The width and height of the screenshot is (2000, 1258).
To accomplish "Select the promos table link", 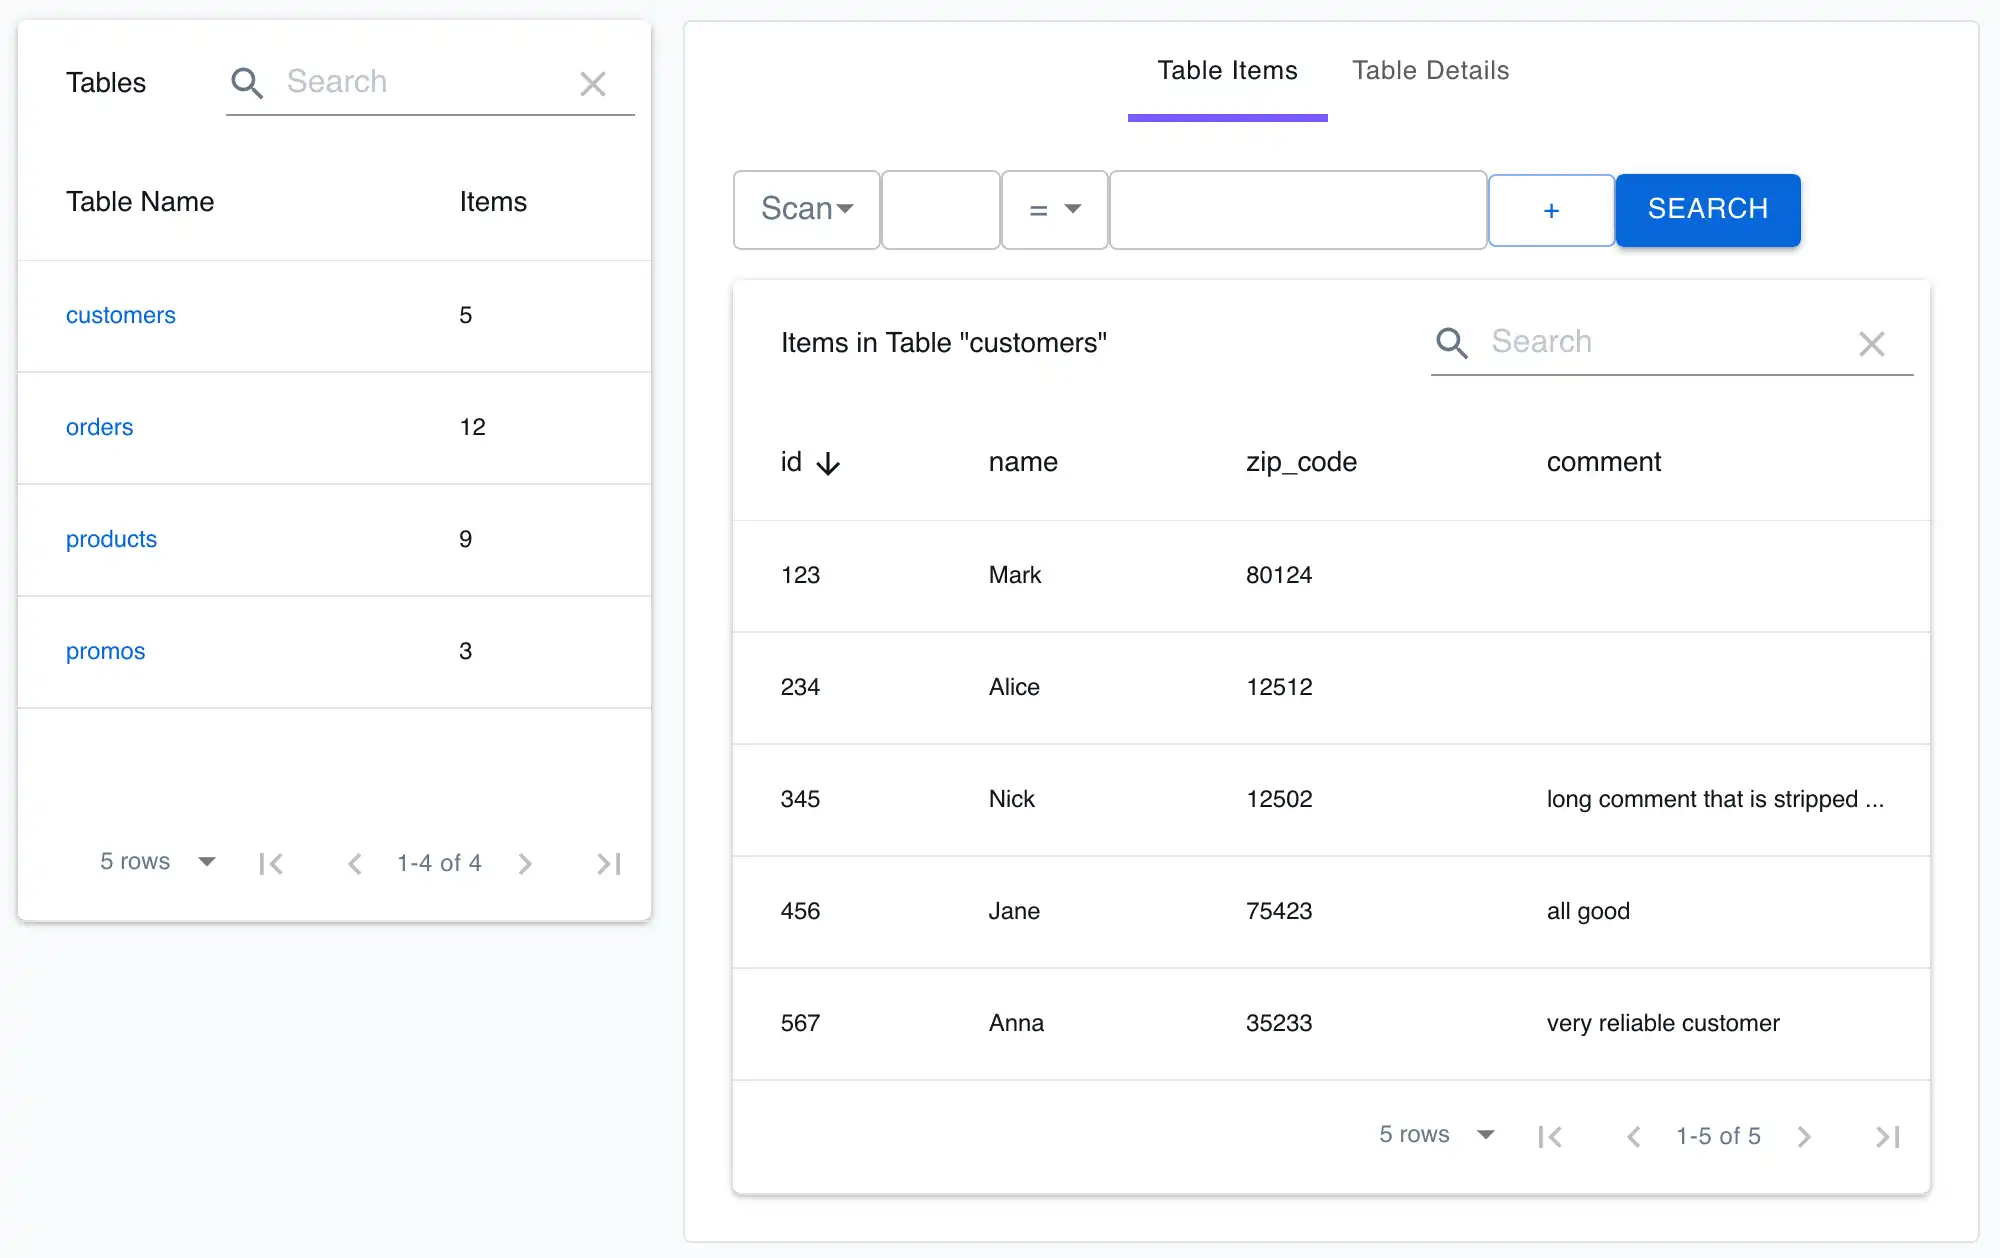I will point(104,649).
